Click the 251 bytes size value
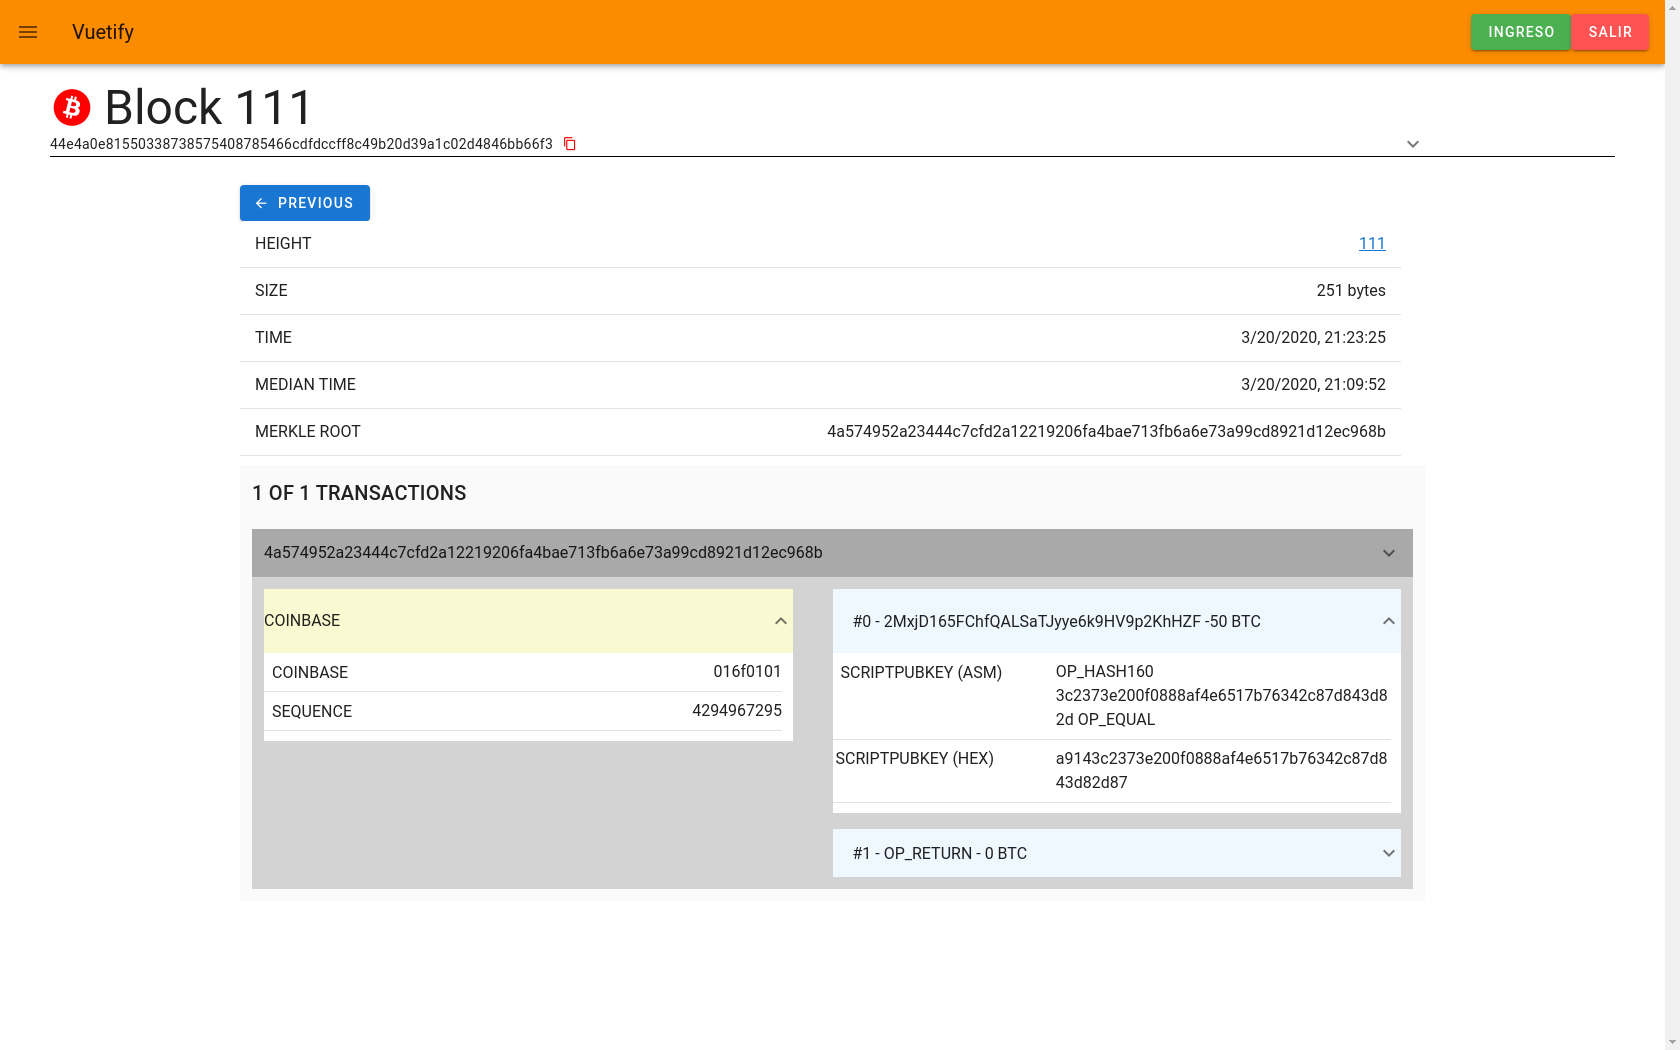The width and height of the screenshot is (1680, 1050). click(x=1351, y=290)
